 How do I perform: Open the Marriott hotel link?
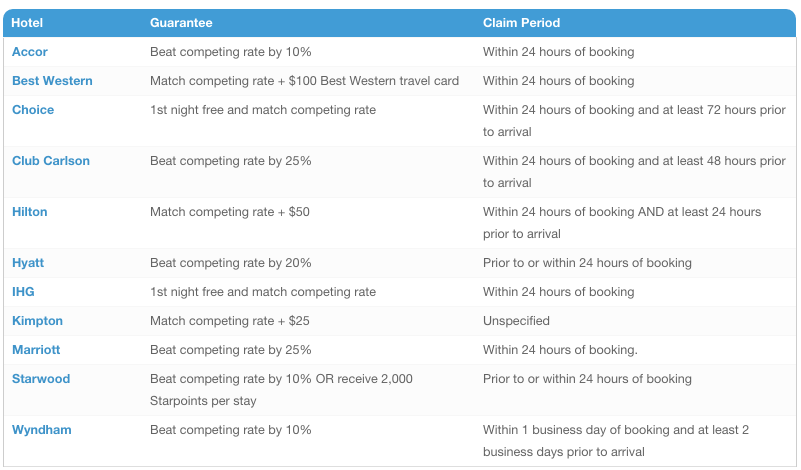(36, 350)
